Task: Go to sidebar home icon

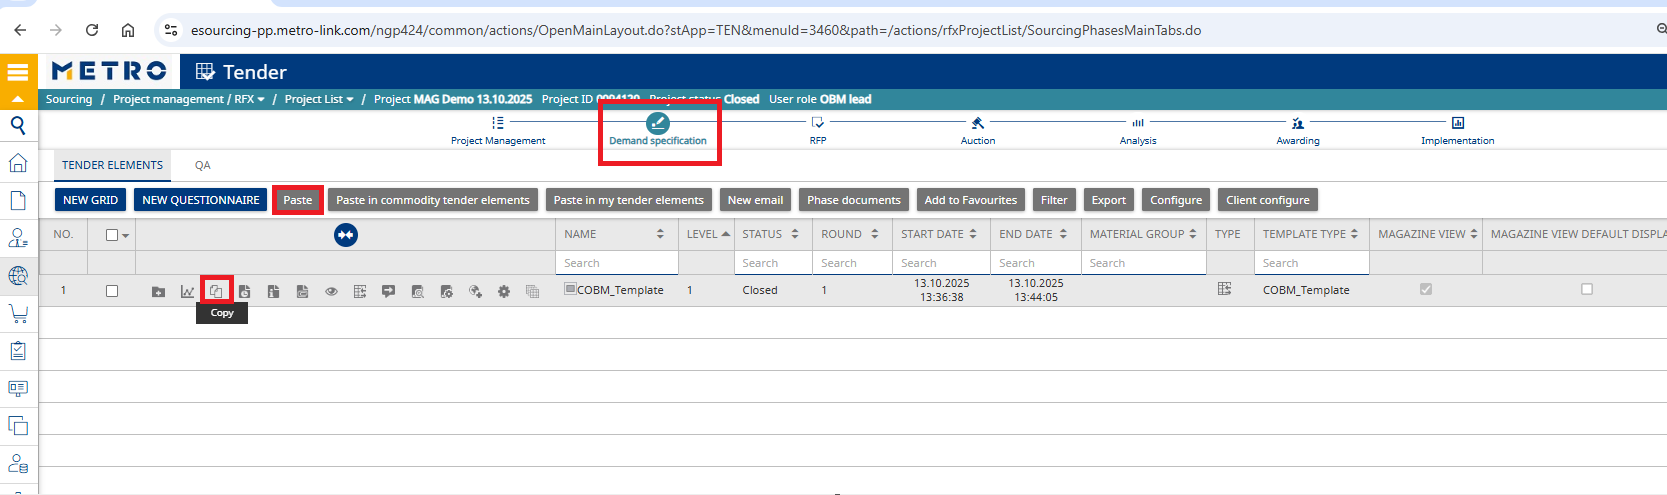Action: 18,163
